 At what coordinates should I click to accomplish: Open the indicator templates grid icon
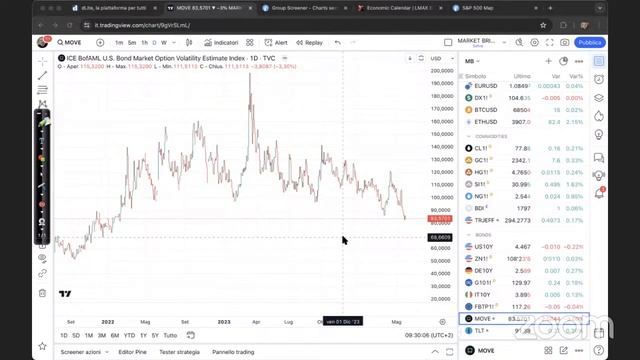click(250, 42)
